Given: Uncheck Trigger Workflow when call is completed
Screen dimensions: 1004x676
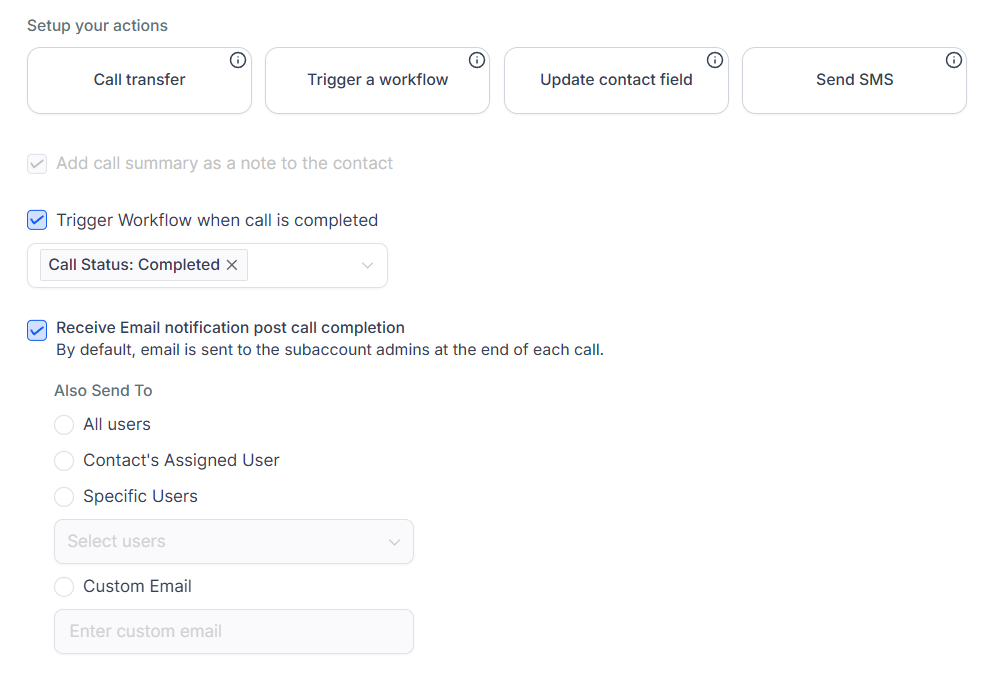Looking at the screenshot, I should [x=37, y=220].
